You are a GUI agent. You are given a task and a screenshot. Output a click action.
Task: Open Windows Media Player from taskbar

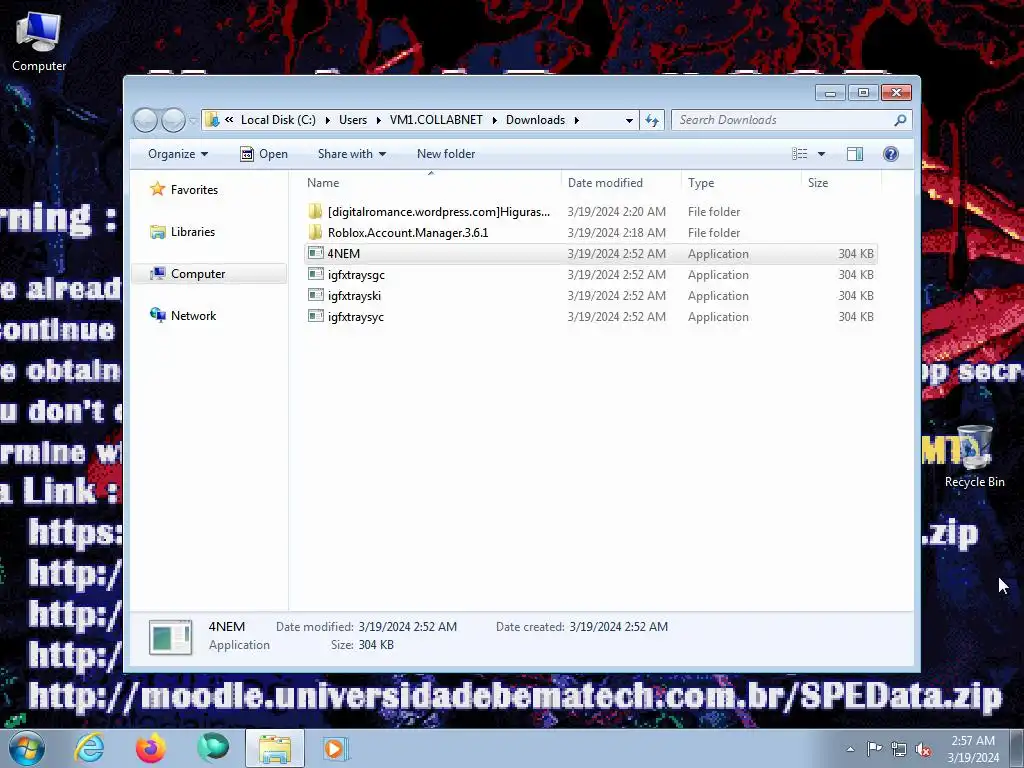coord(336,748)
